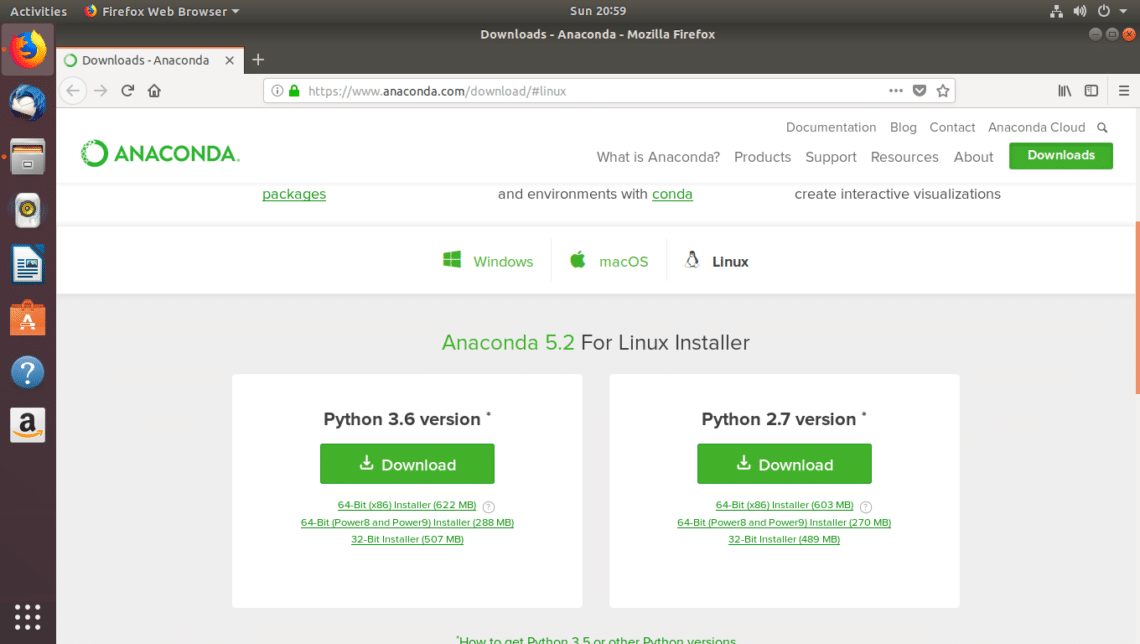Open Thunderbird mail from the dock
1140x644 pixels.
pos(28,102)
